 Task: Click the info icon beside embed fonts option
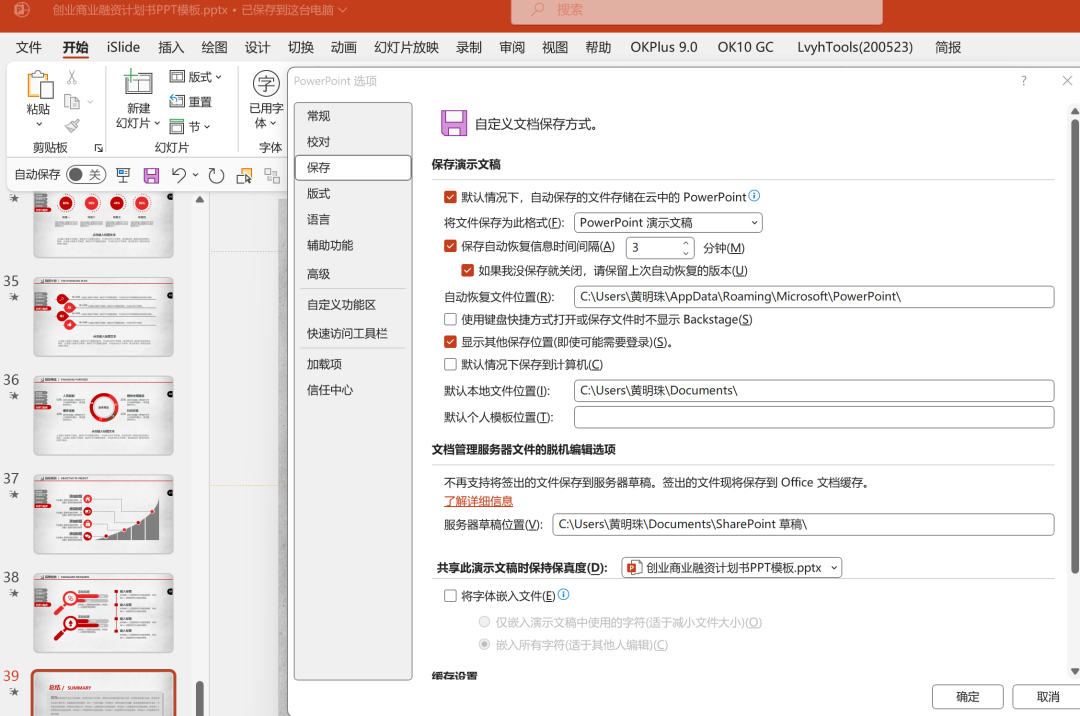click(x=563, y=595)
